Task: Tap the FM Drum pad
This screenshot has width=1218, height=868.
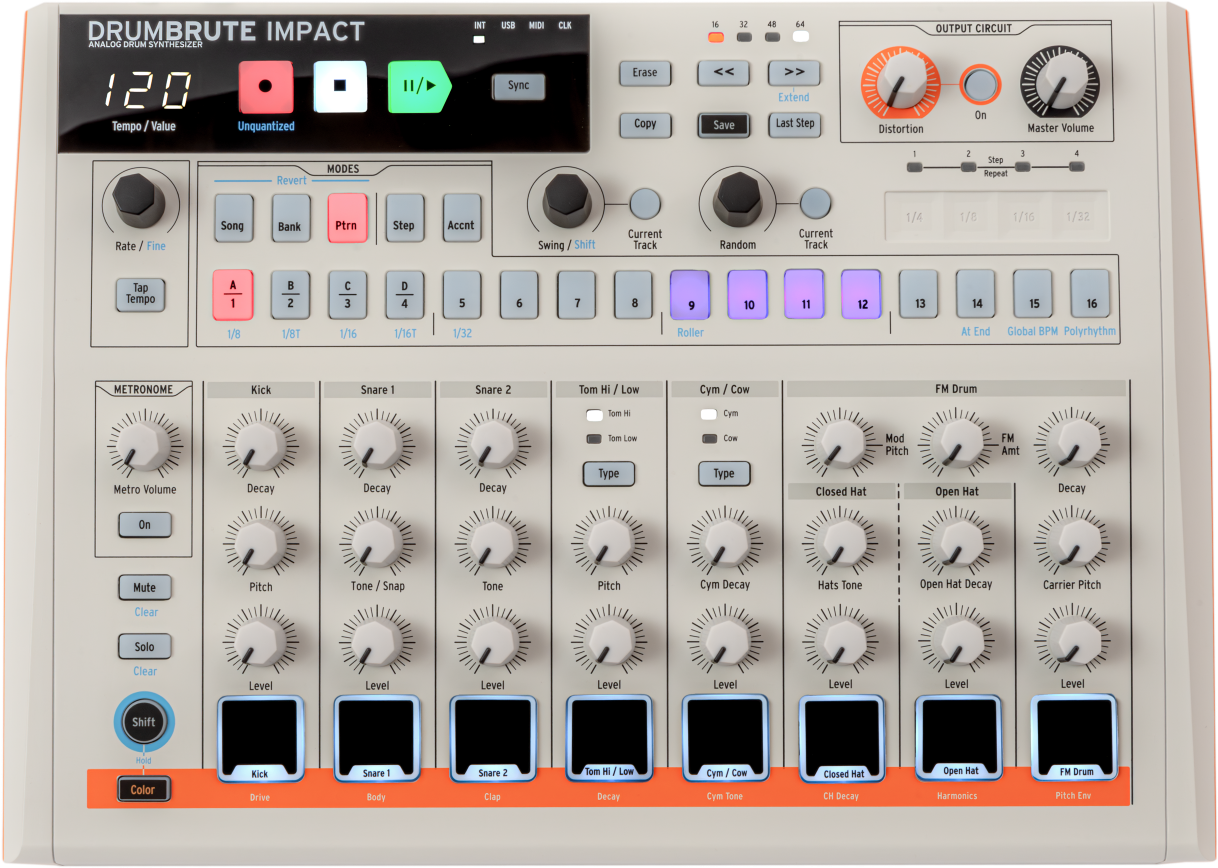Action: [1072, 736]
